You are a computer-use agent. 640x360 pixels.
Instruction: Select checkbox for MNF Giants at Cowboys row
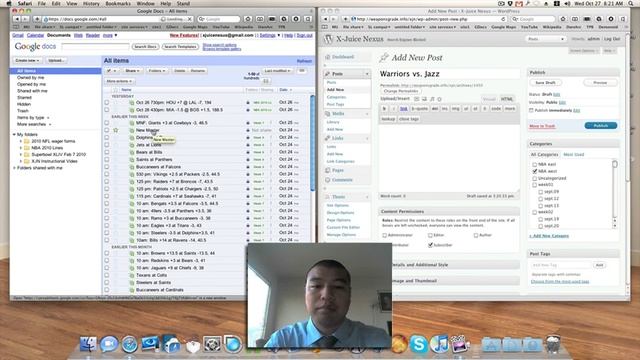click(107, 122)
